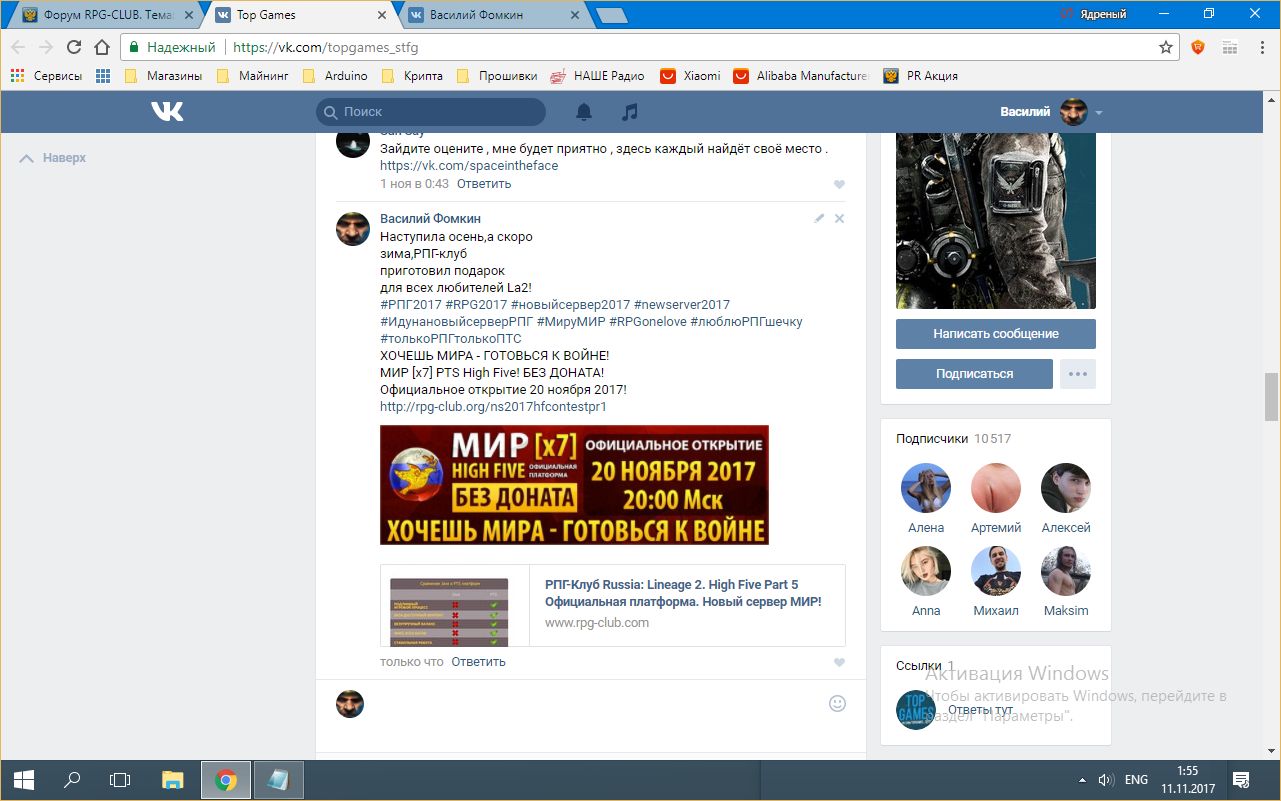The height and width of the screenshot is (801, 1281).
Task: Bookmark this page with star icon
Action: [1165, 47]
